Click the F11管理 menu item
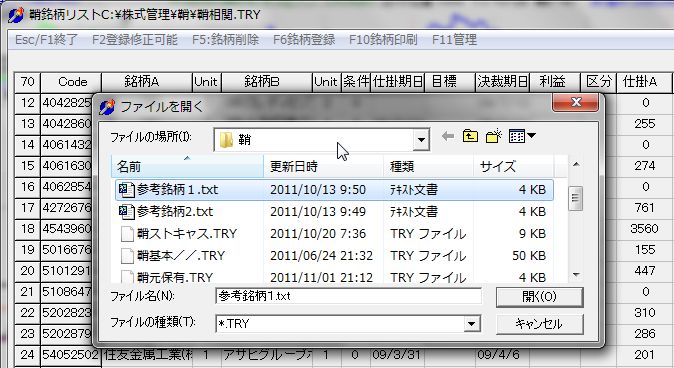Image resolution: width=674 pixels, height=368 pixels. 454,40
